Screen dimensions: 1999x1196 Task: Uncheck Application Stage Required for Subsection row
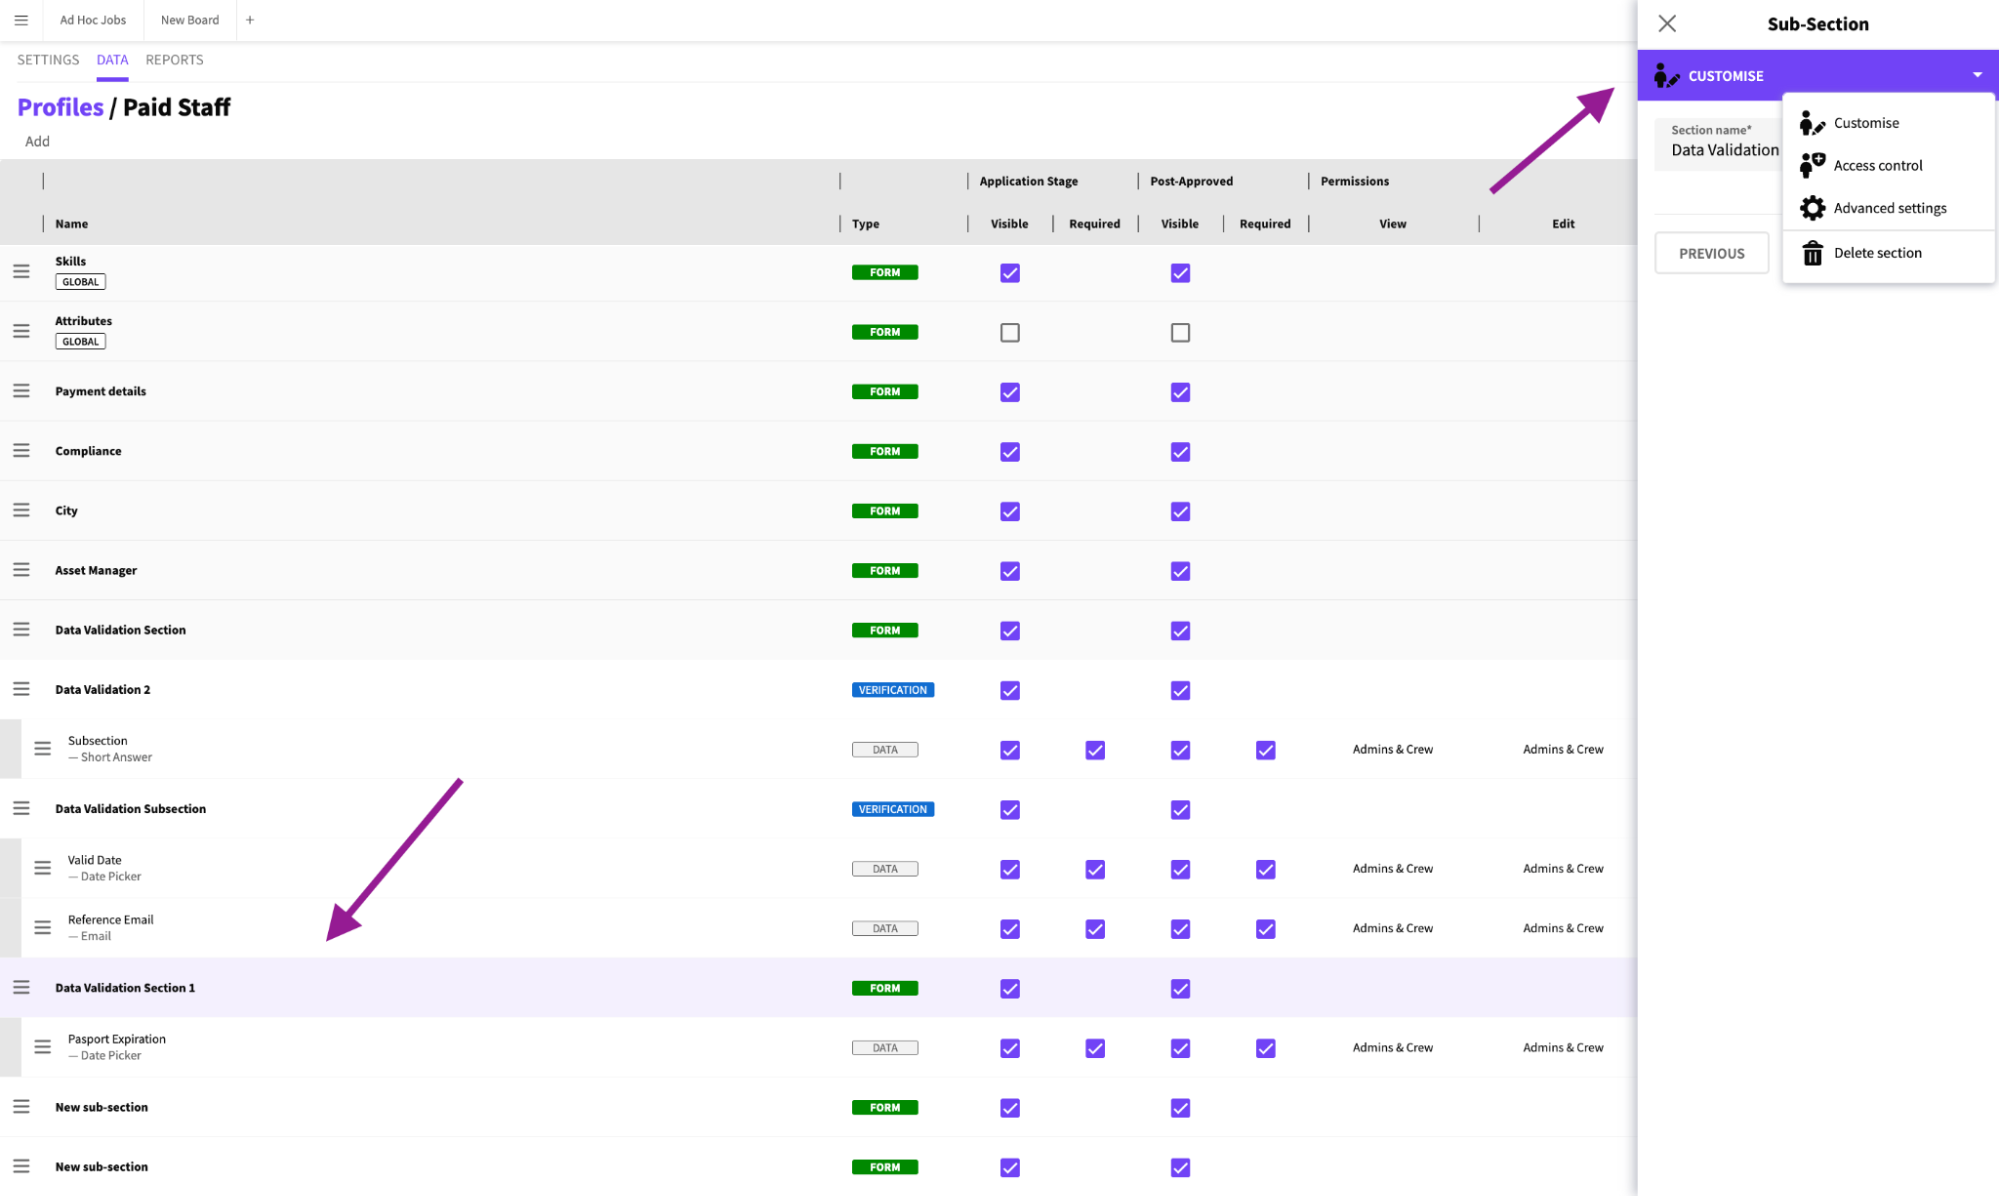click(x=1095, y=750)
